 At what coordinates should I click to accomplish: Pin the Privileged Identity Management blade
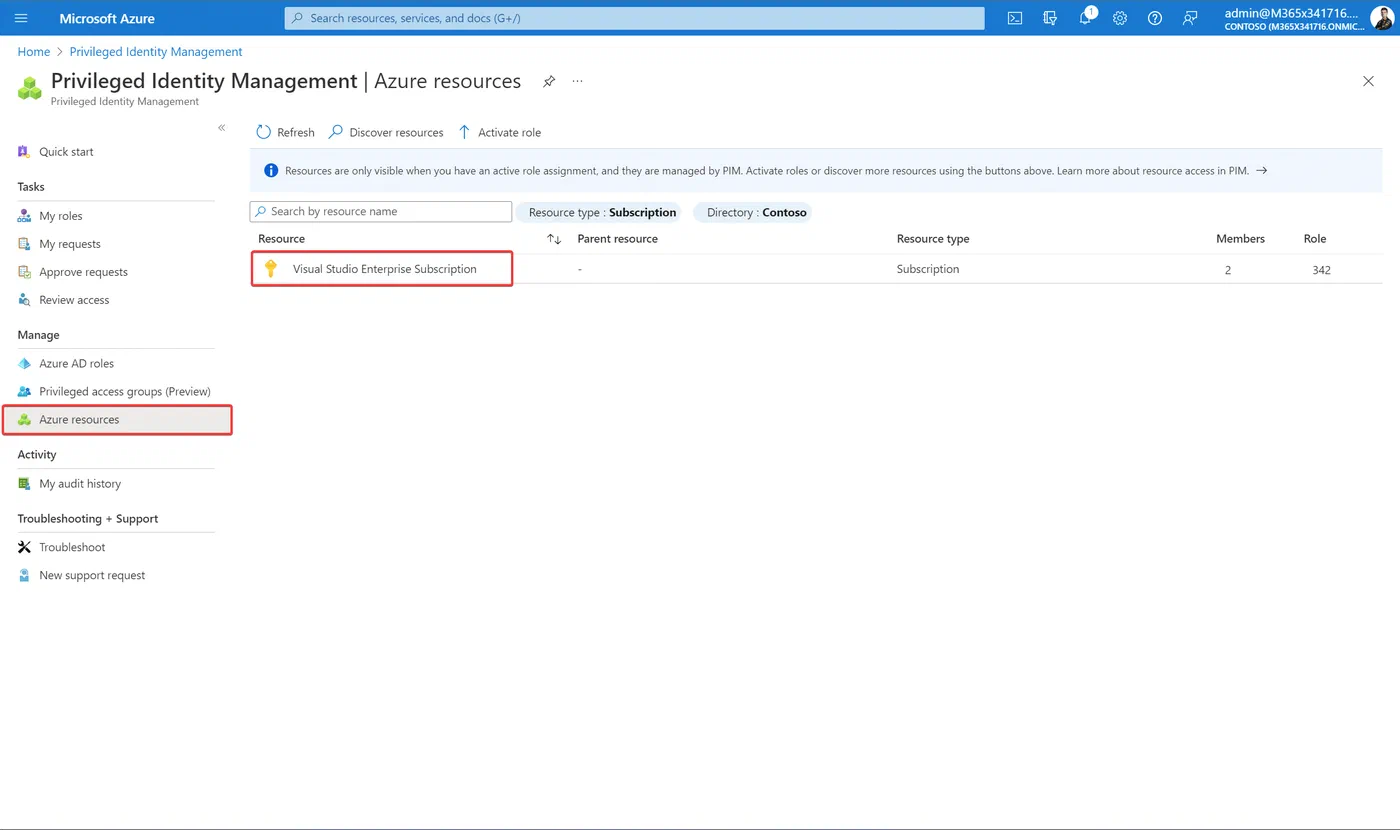(549, 82)
